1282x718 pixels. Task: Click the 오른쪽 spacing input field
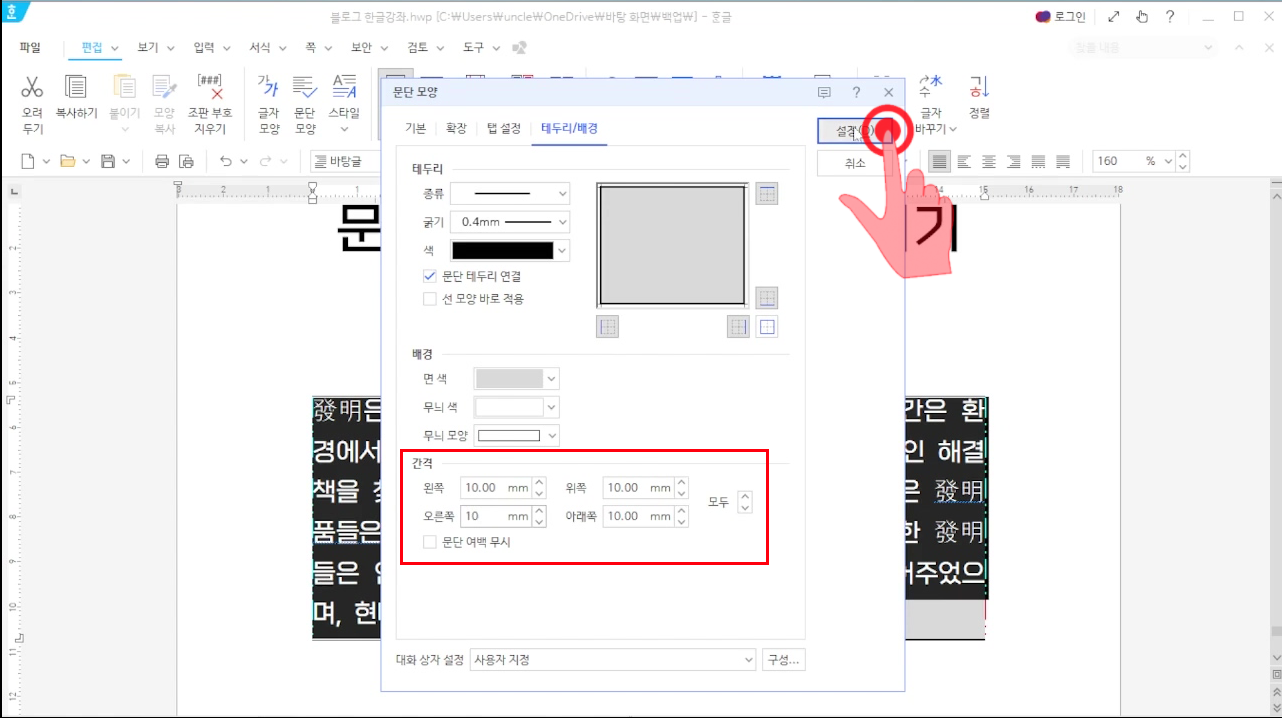coord(496,516)
